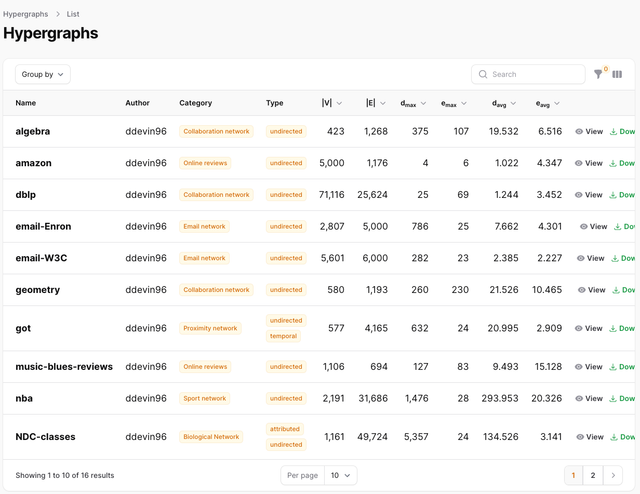This screenshot has width=640, height=494.
Task: Click the eye View icon for geometry
Action: pyautogui.click(x=583, y=290)
